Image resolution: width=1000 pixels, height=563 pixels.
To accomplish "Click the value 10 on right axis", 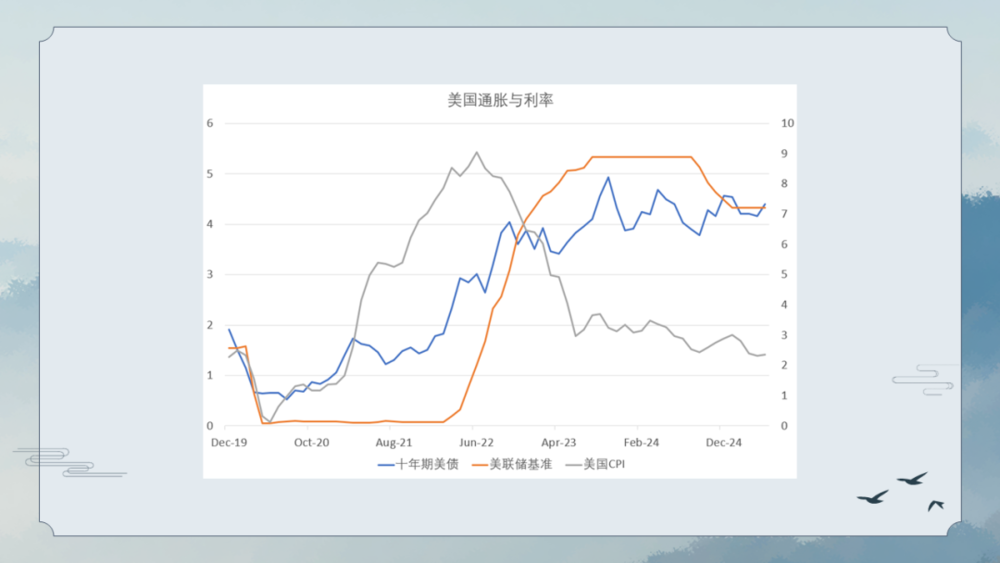I will (x=787, y=123).
